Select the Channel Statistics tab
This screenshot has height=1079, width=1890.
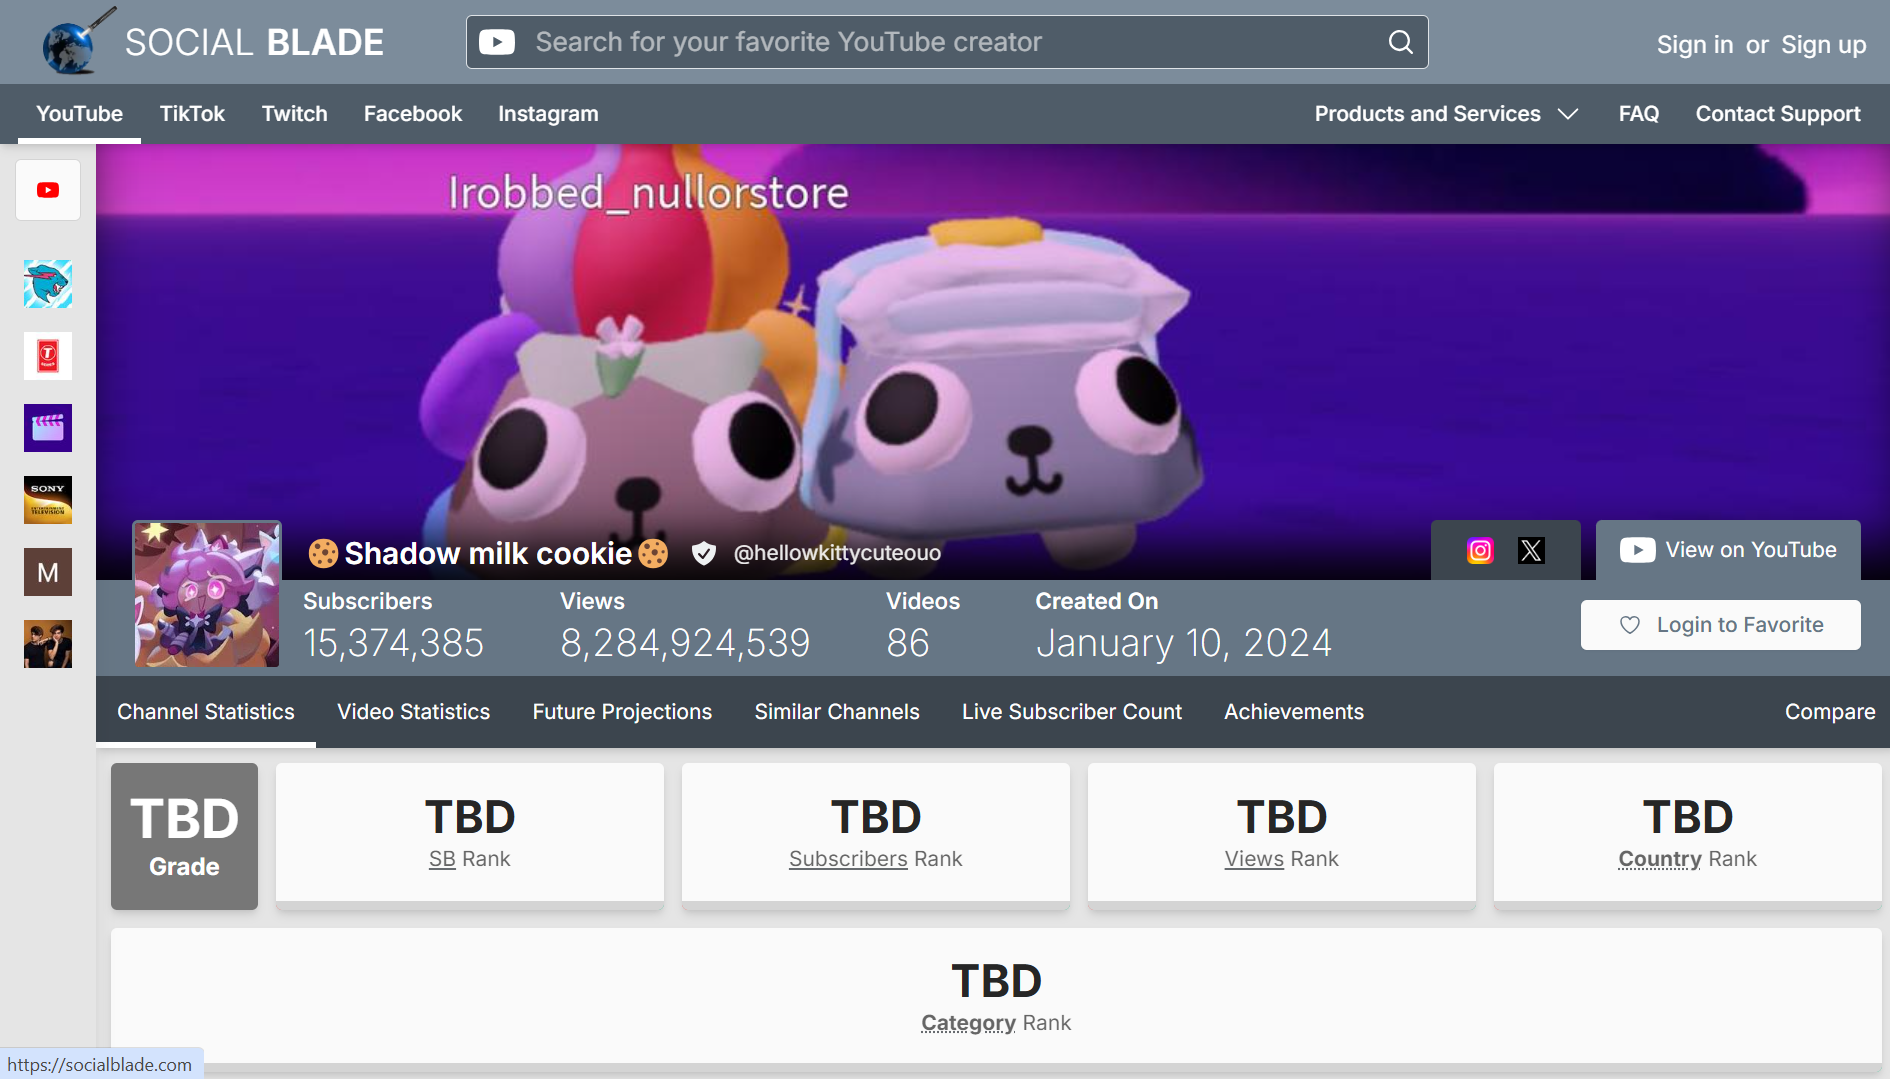coord(206,712)
